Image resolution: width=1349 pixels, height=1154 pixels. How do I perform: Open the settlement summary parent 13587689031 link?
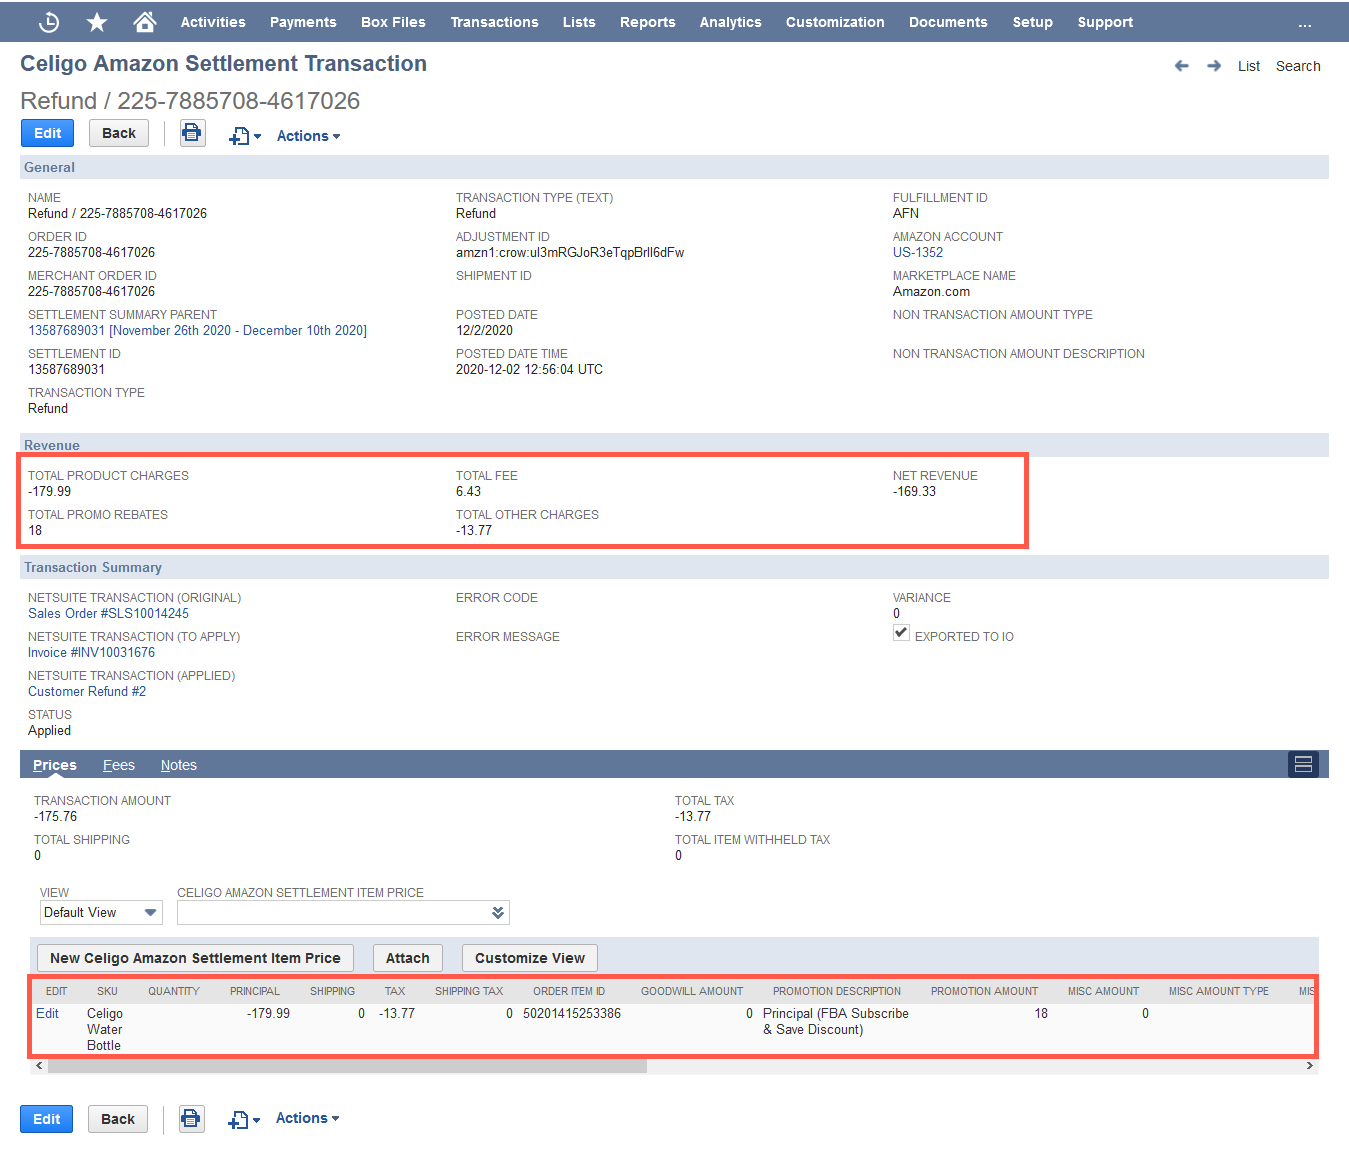click(x=197, y=330)
